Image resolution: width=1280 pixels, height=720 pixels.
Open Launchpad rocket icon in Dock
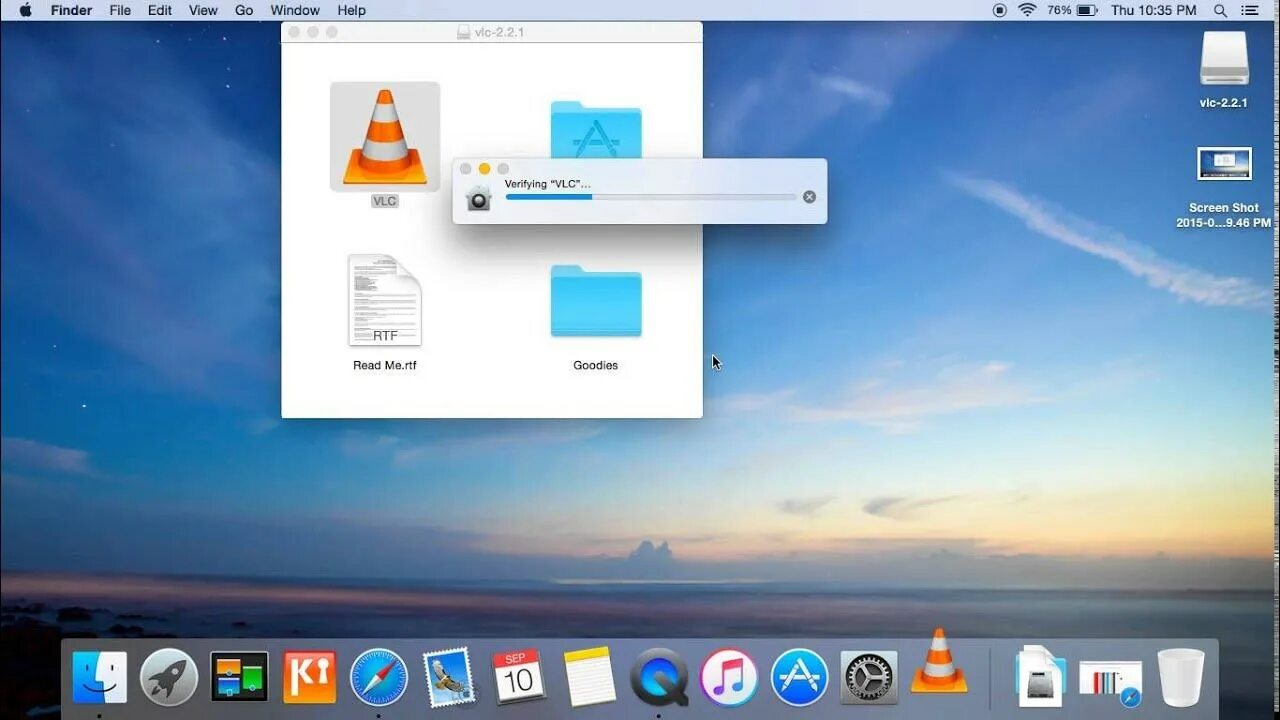pyautogui.click(x=169, y=678)
